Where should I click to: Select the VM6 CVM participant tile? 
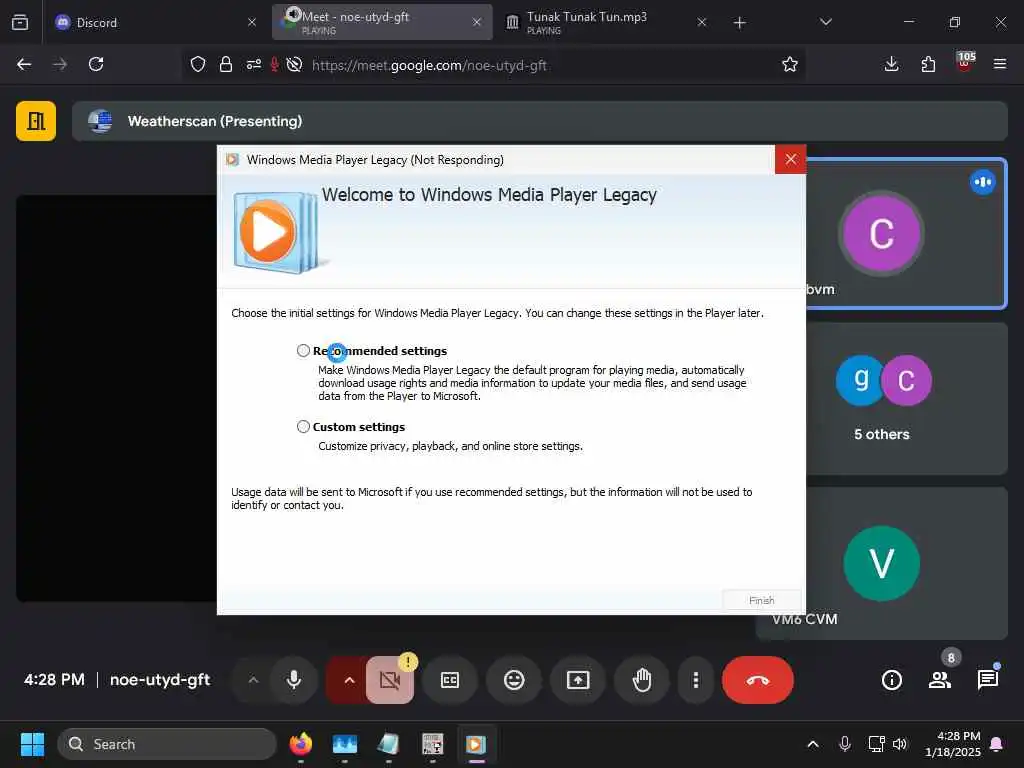tap(882, 563)
